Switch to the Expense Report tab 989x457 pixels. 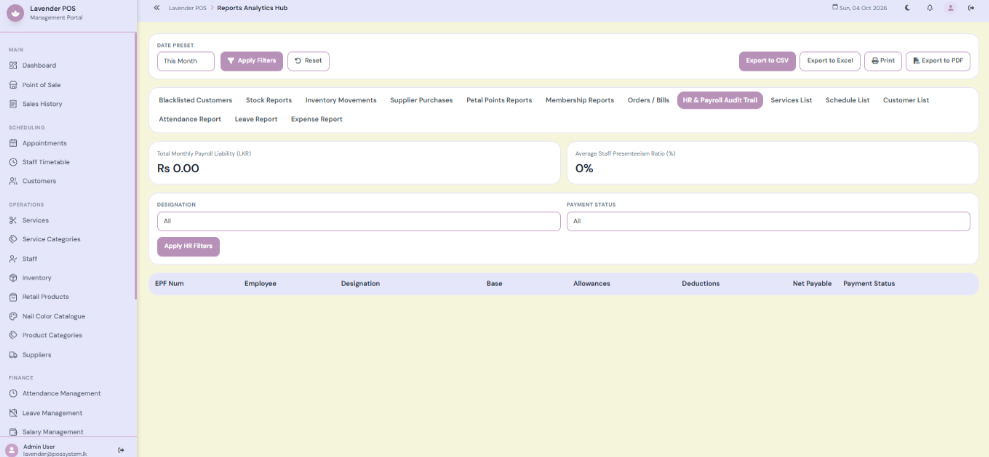coord(317,119)
